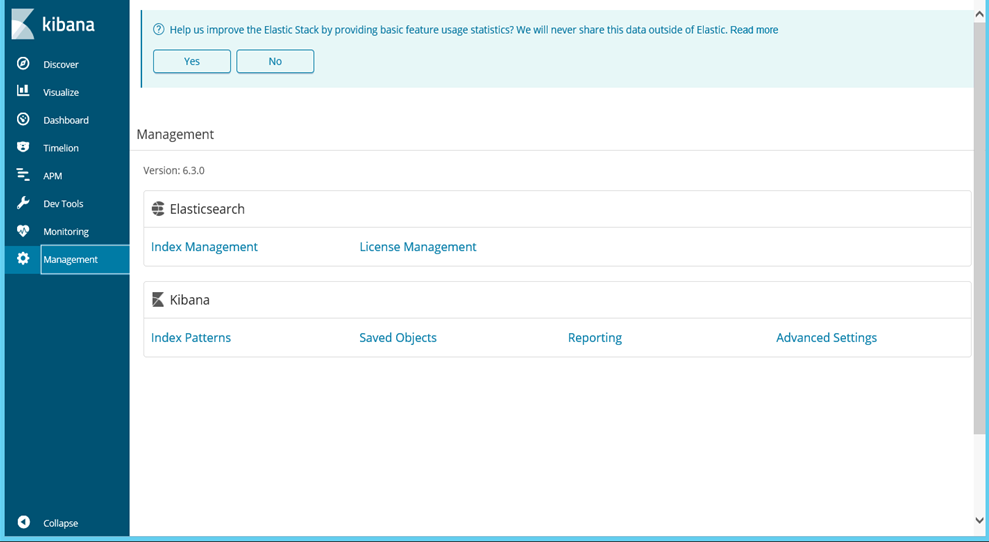Open Visualize via bar chart icon
Viewport: 989px width, 542px height.
(x=23, y=91)
